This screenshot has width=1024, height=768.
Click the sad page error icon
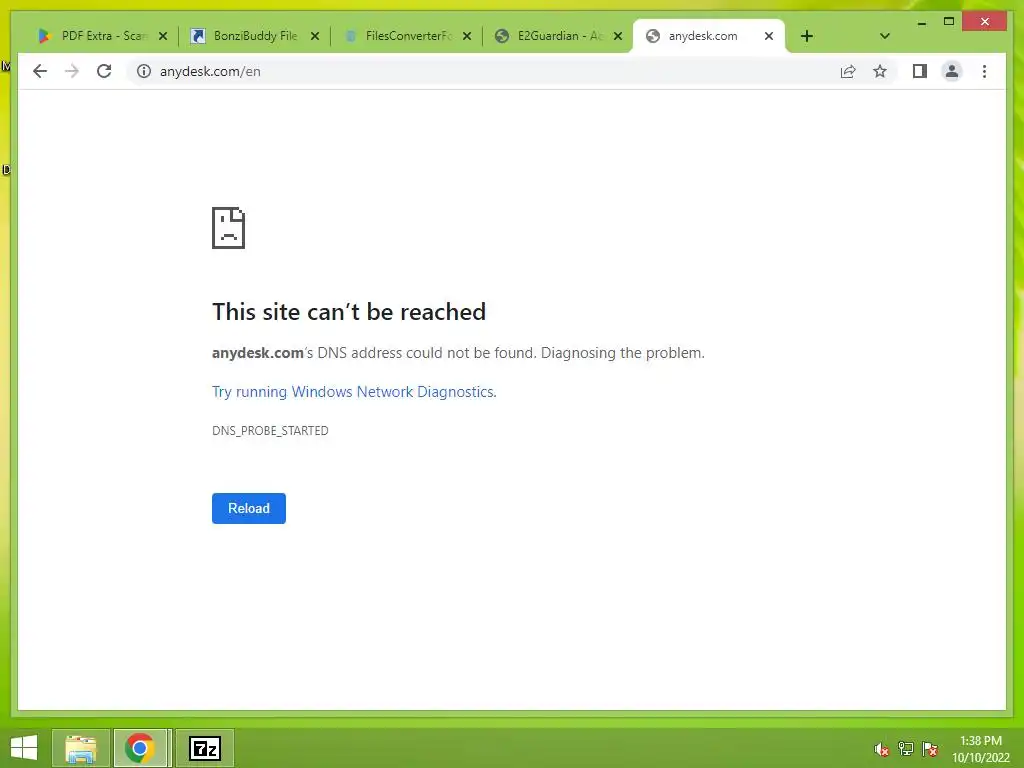(229, 228)
